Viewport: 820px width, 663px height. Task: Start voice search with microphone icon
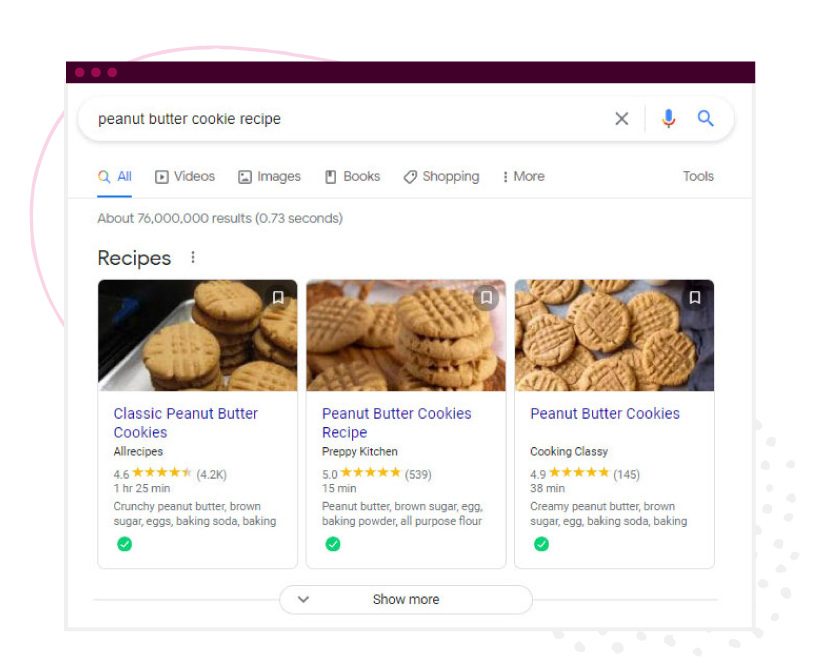[669, 119]
